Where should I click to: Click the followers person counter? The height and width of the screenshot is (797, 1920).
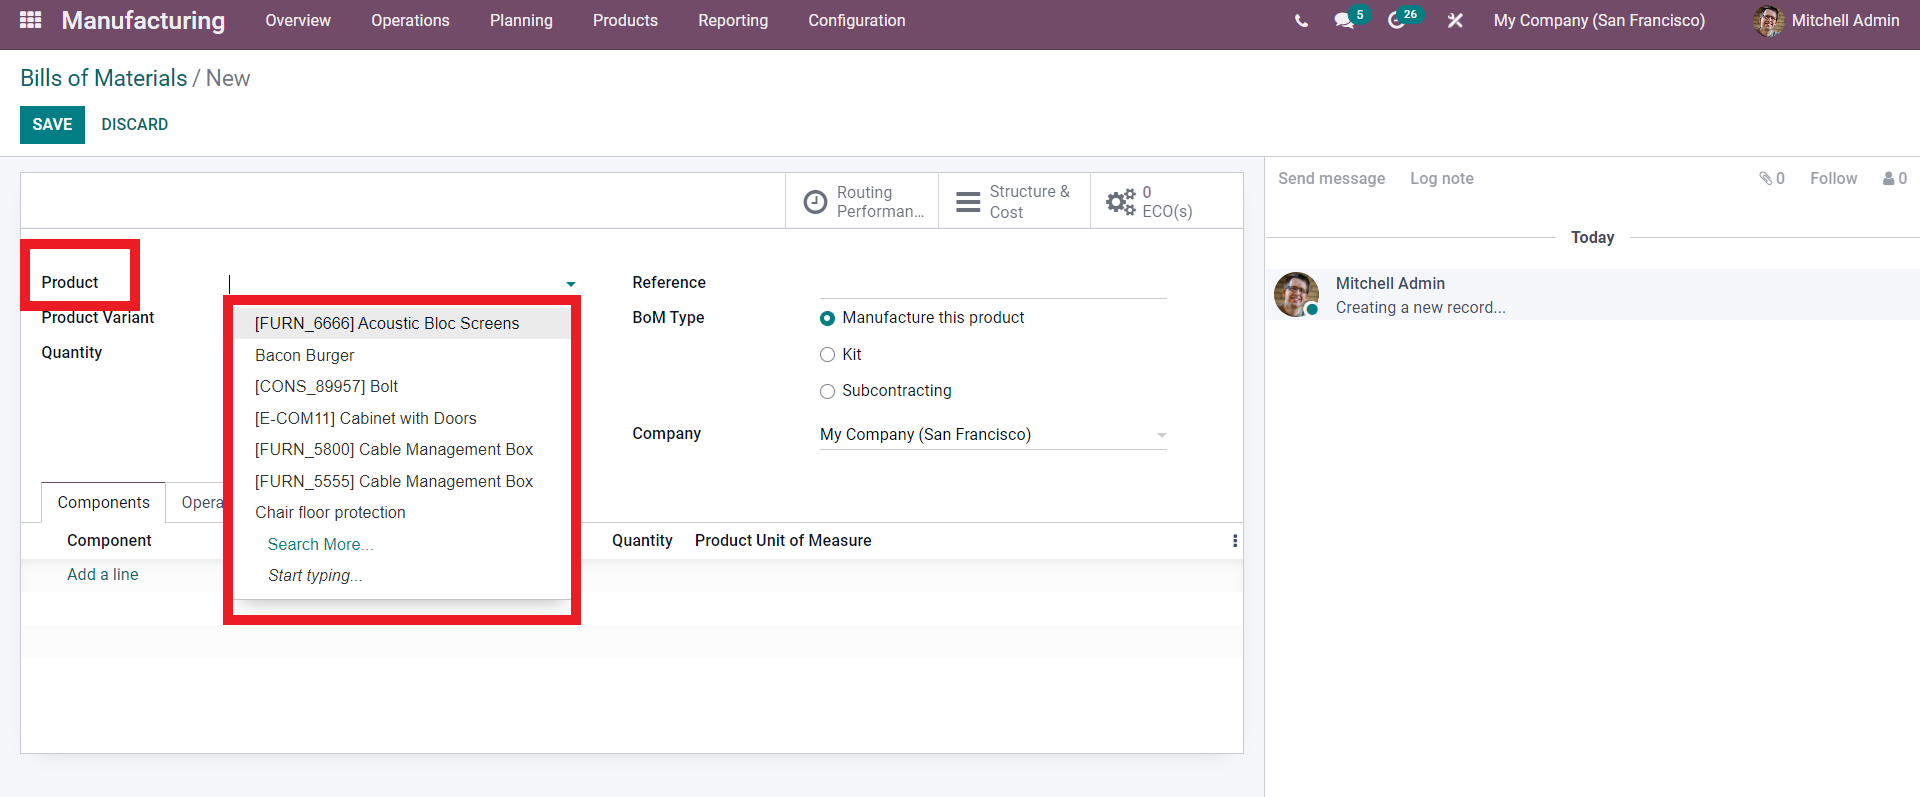(1895, 178)
